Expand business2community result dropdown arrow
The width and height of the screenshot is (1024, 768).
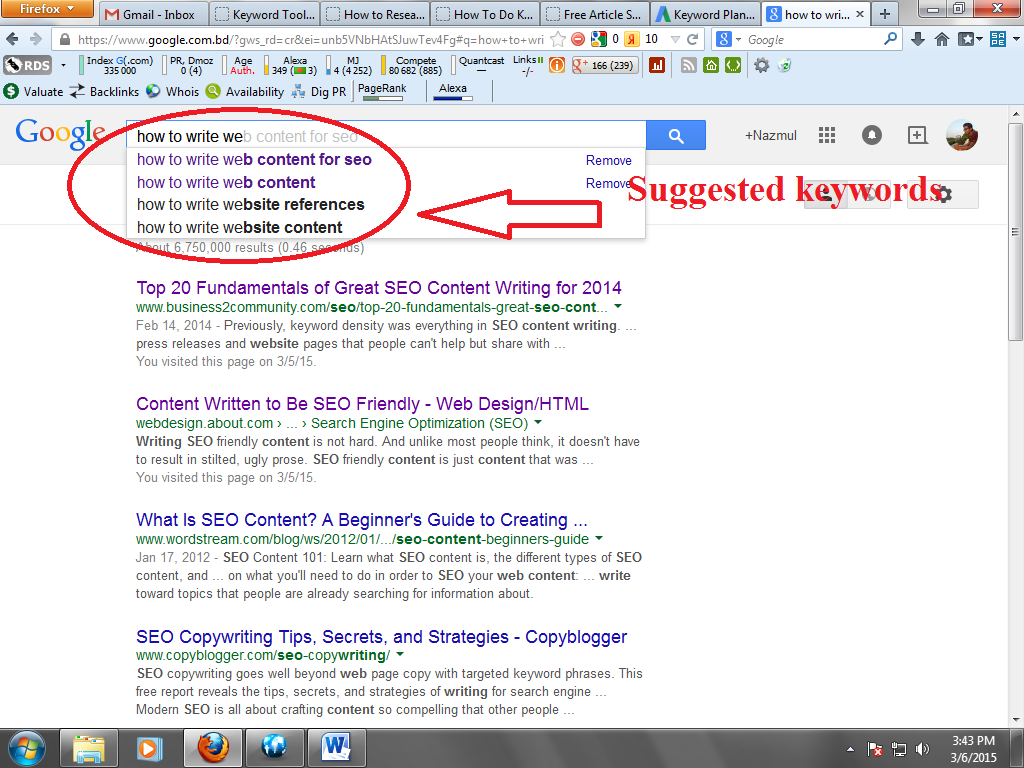[618, 306]
